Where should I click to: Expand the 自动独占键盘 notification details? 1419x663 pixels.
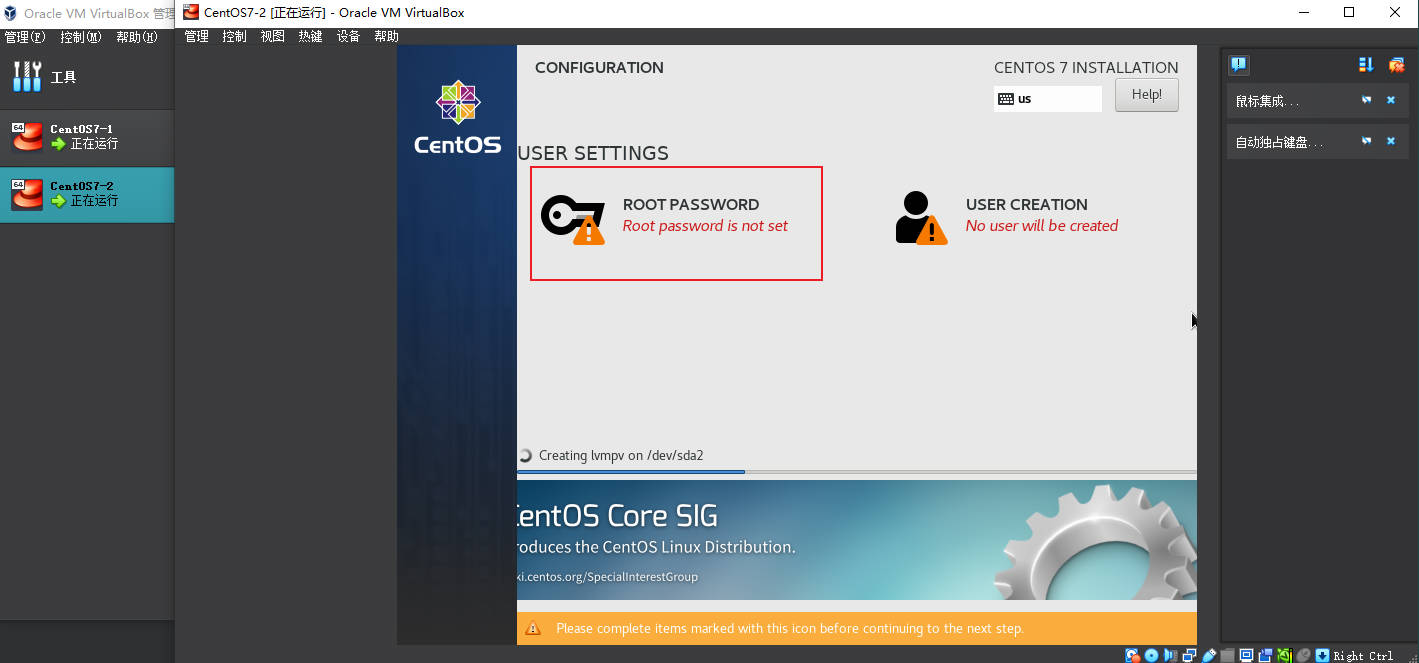(1366, 141)
